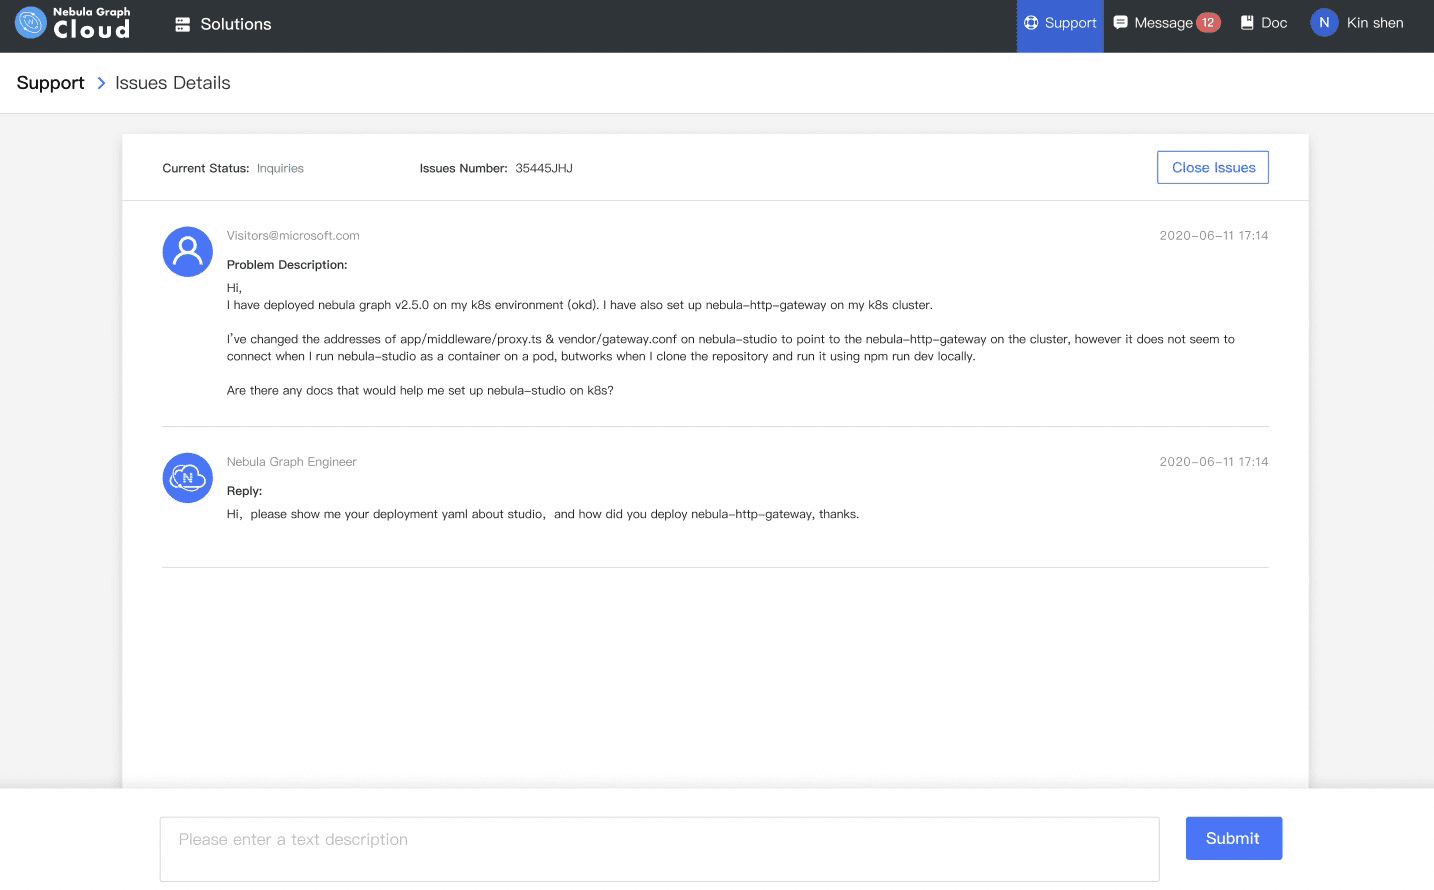Click the email Visitors@microsoft.com
Viewport: 1434px width, 890px height.
pos(292,235)
